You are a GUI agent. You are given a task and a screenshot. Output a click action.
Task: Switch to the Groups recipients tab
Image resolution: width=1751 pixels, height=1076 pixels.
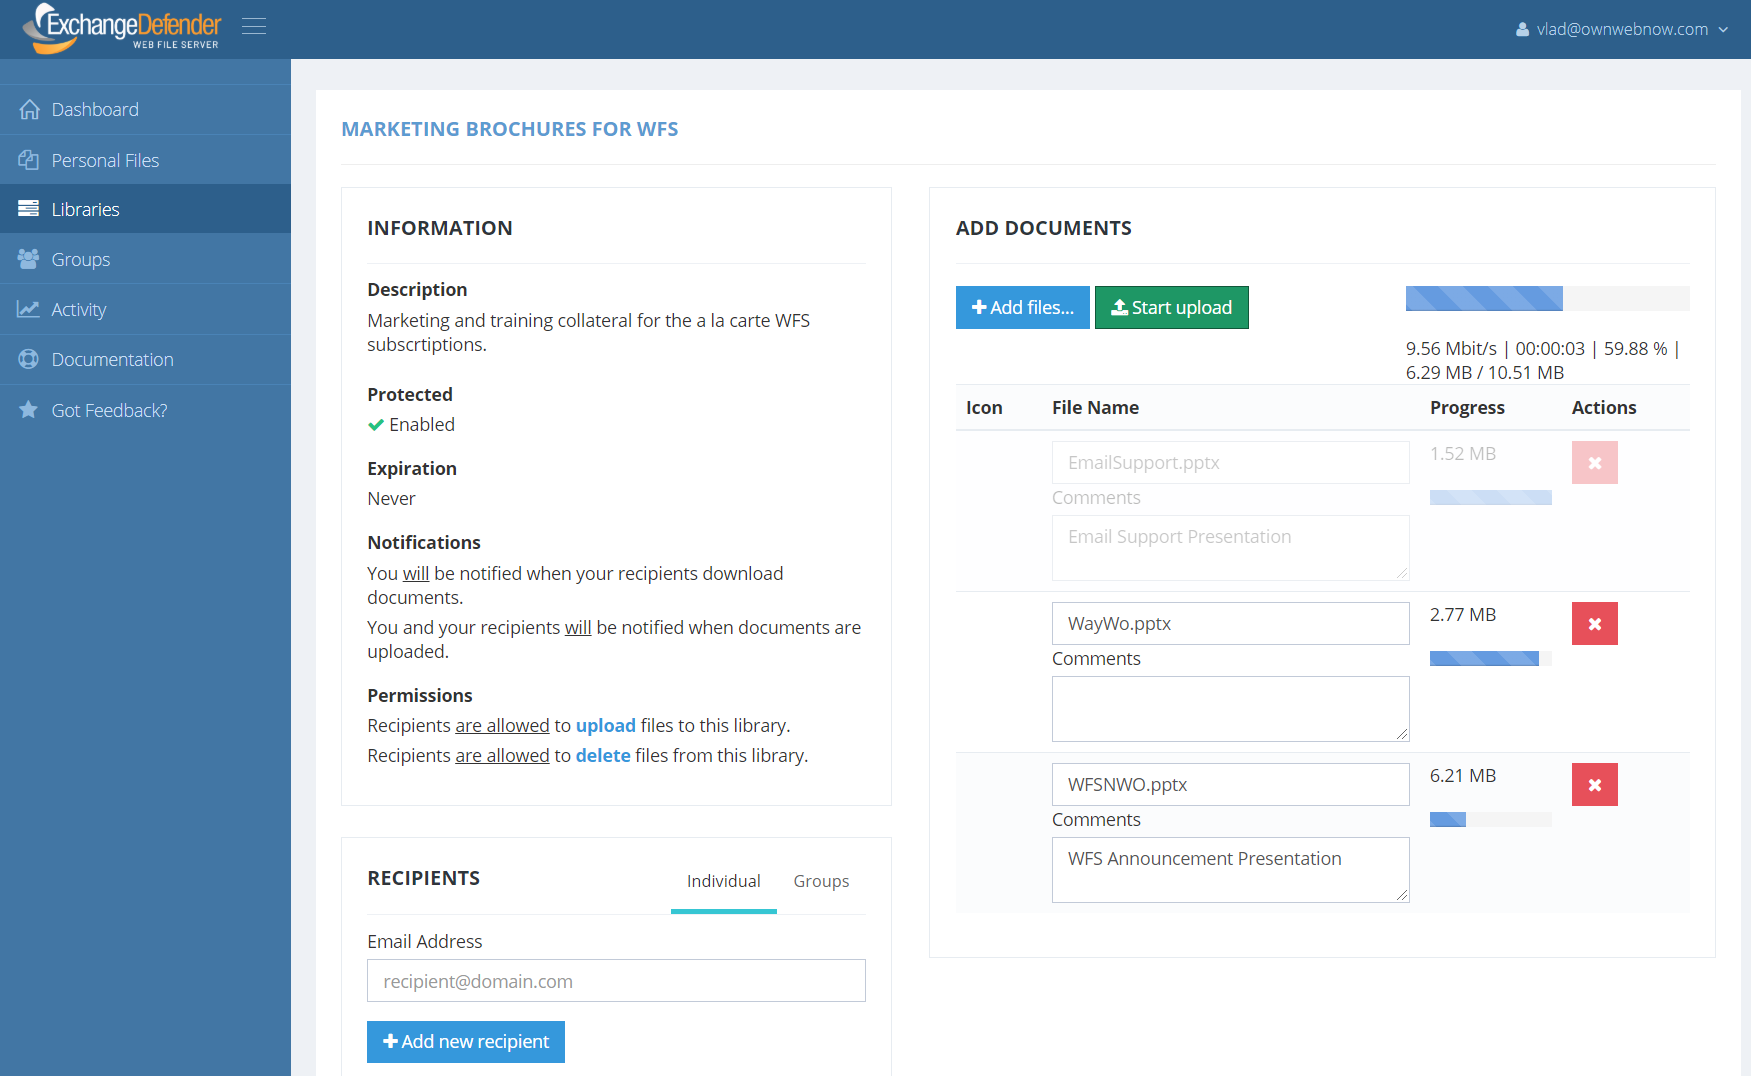(x=821, y=881)
